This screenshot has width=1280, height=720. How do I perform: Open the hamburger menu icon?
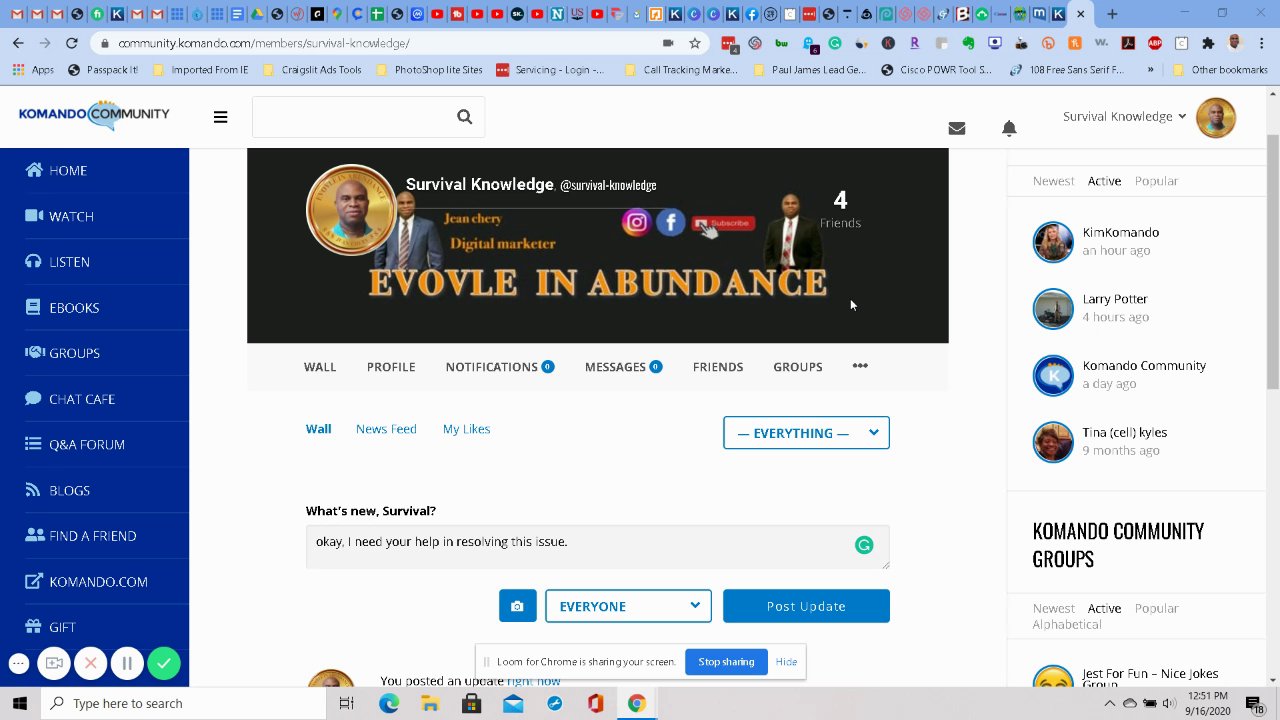click(220, 117)
